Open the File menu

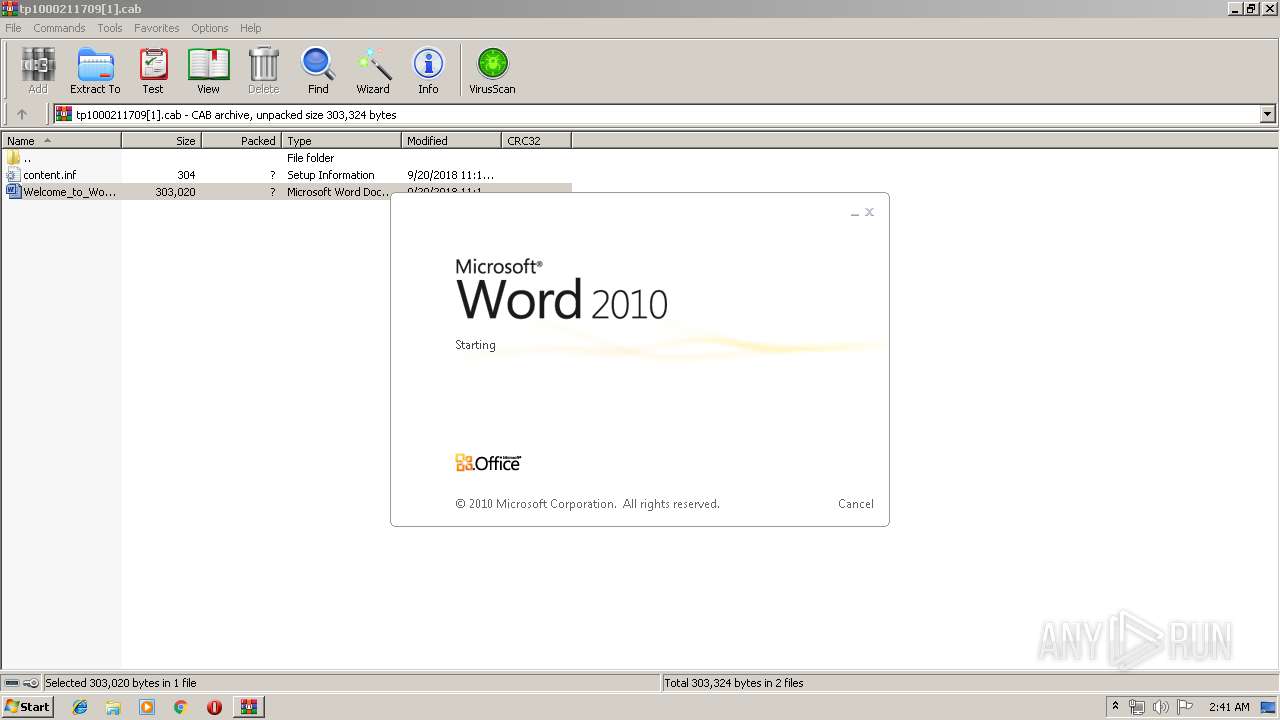13,28
